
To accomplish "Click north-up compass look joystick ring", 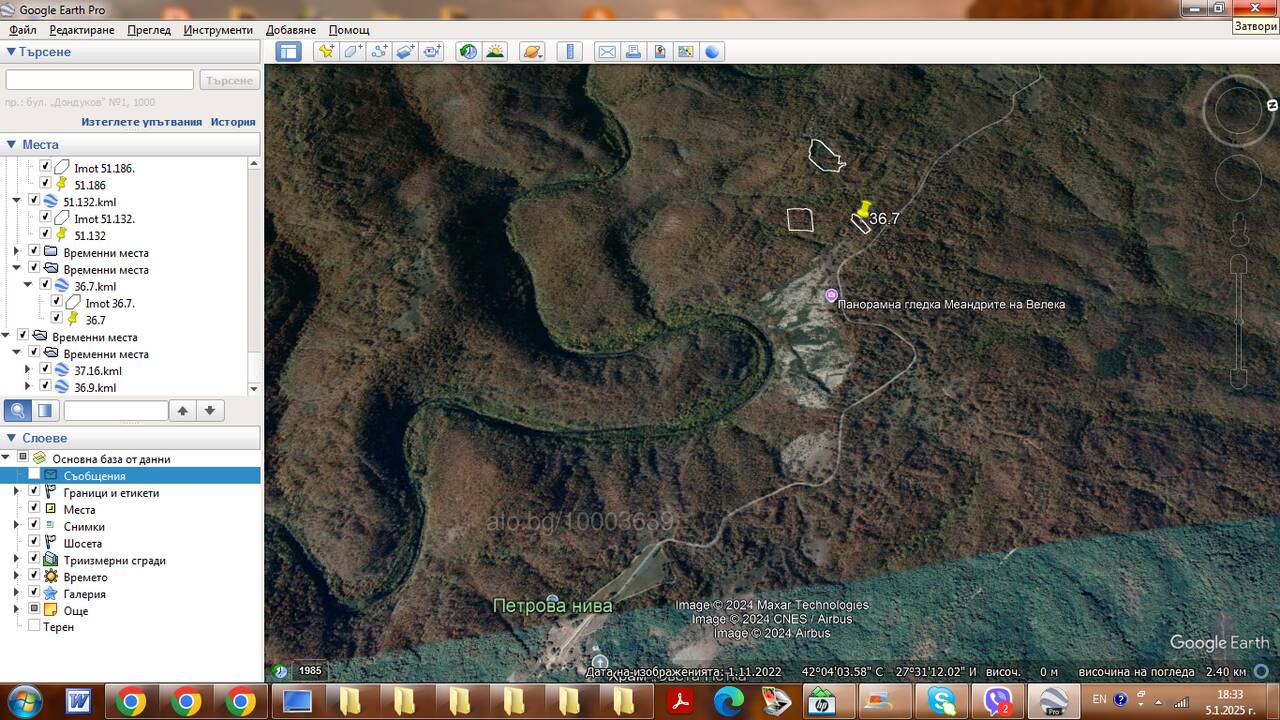I will 1238,111.
